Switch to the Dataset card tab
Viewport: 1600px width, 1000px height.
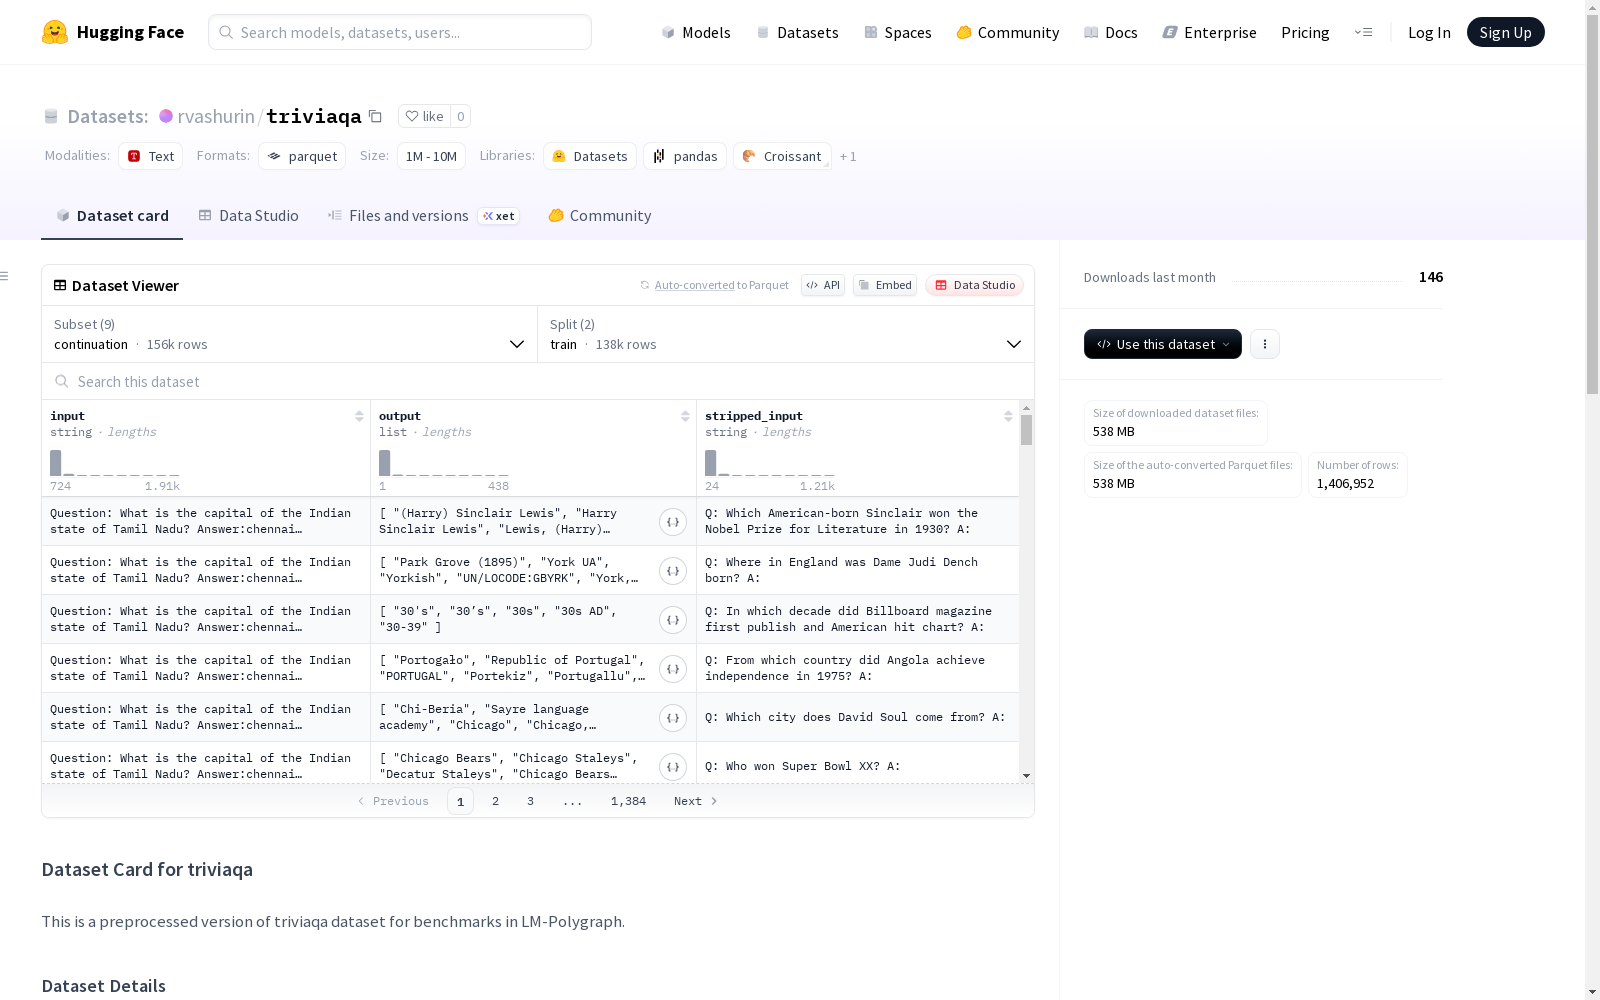point(112,216)
